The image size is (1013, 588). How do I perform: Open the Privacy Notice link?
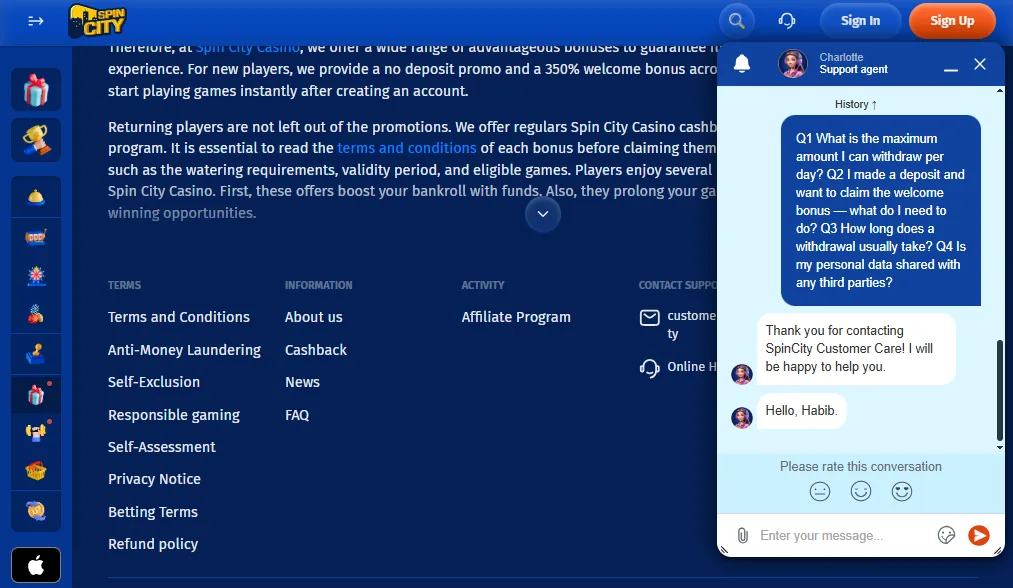click(154, 479)
